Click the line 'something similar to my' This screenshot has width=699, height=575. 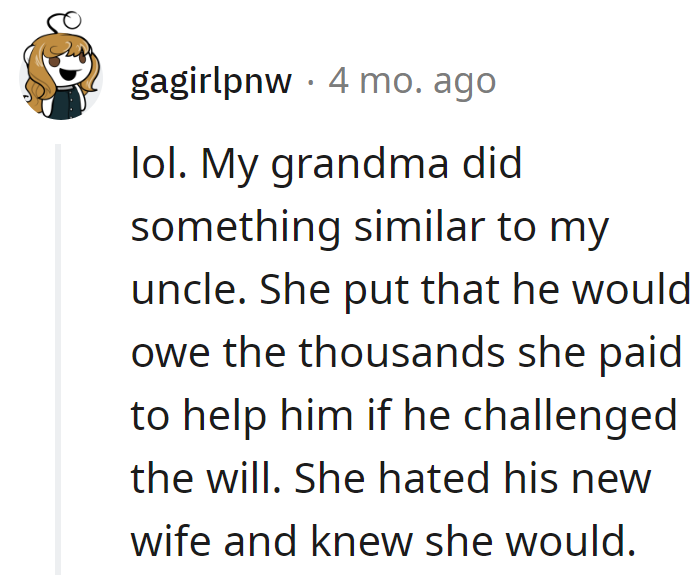370,228
